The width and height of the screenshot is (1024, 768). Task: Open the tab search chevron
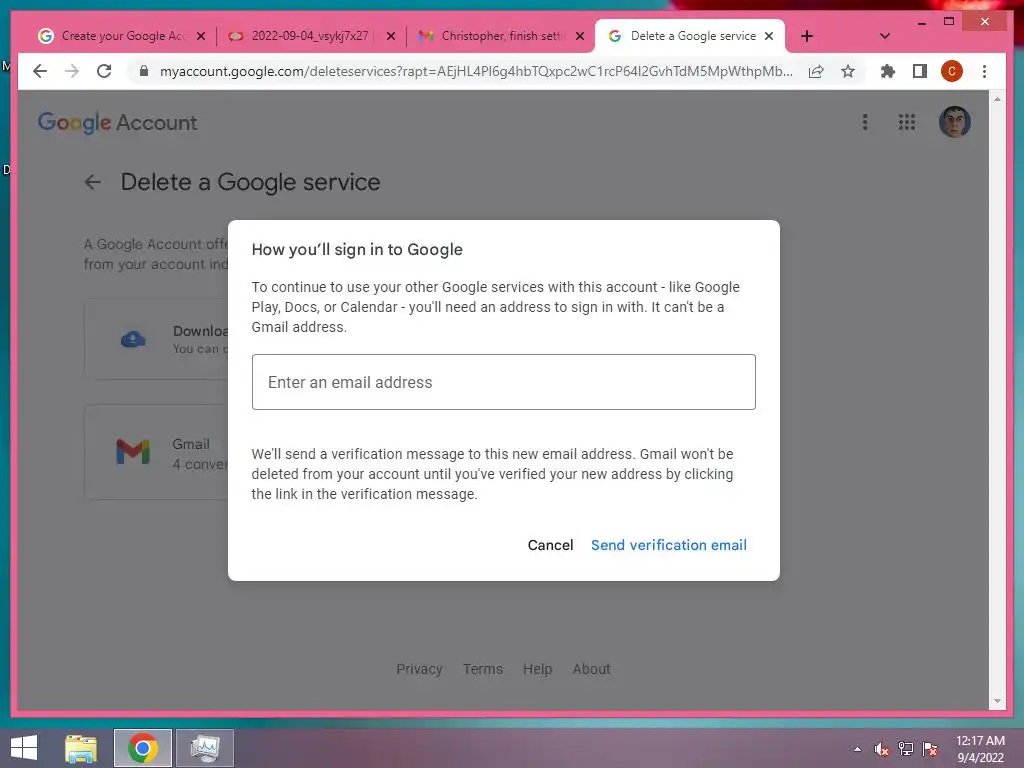885,36
